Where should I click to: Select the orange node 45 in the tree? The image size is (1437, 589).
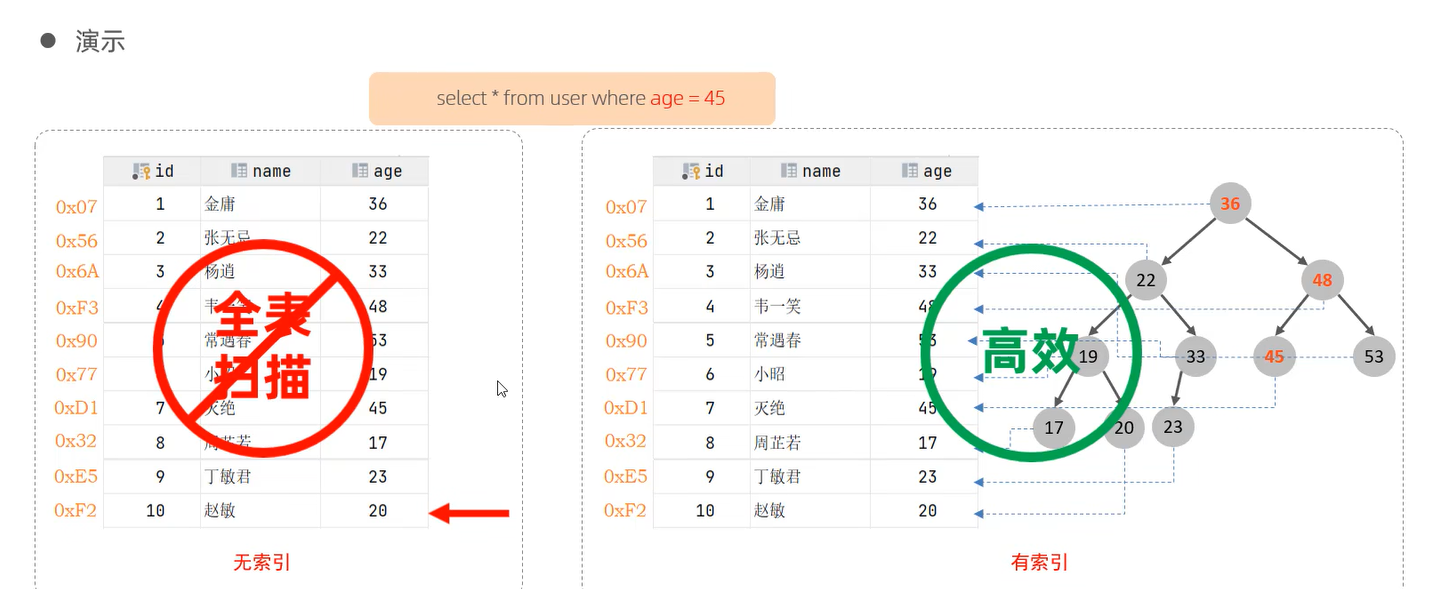pos(1273,356)
